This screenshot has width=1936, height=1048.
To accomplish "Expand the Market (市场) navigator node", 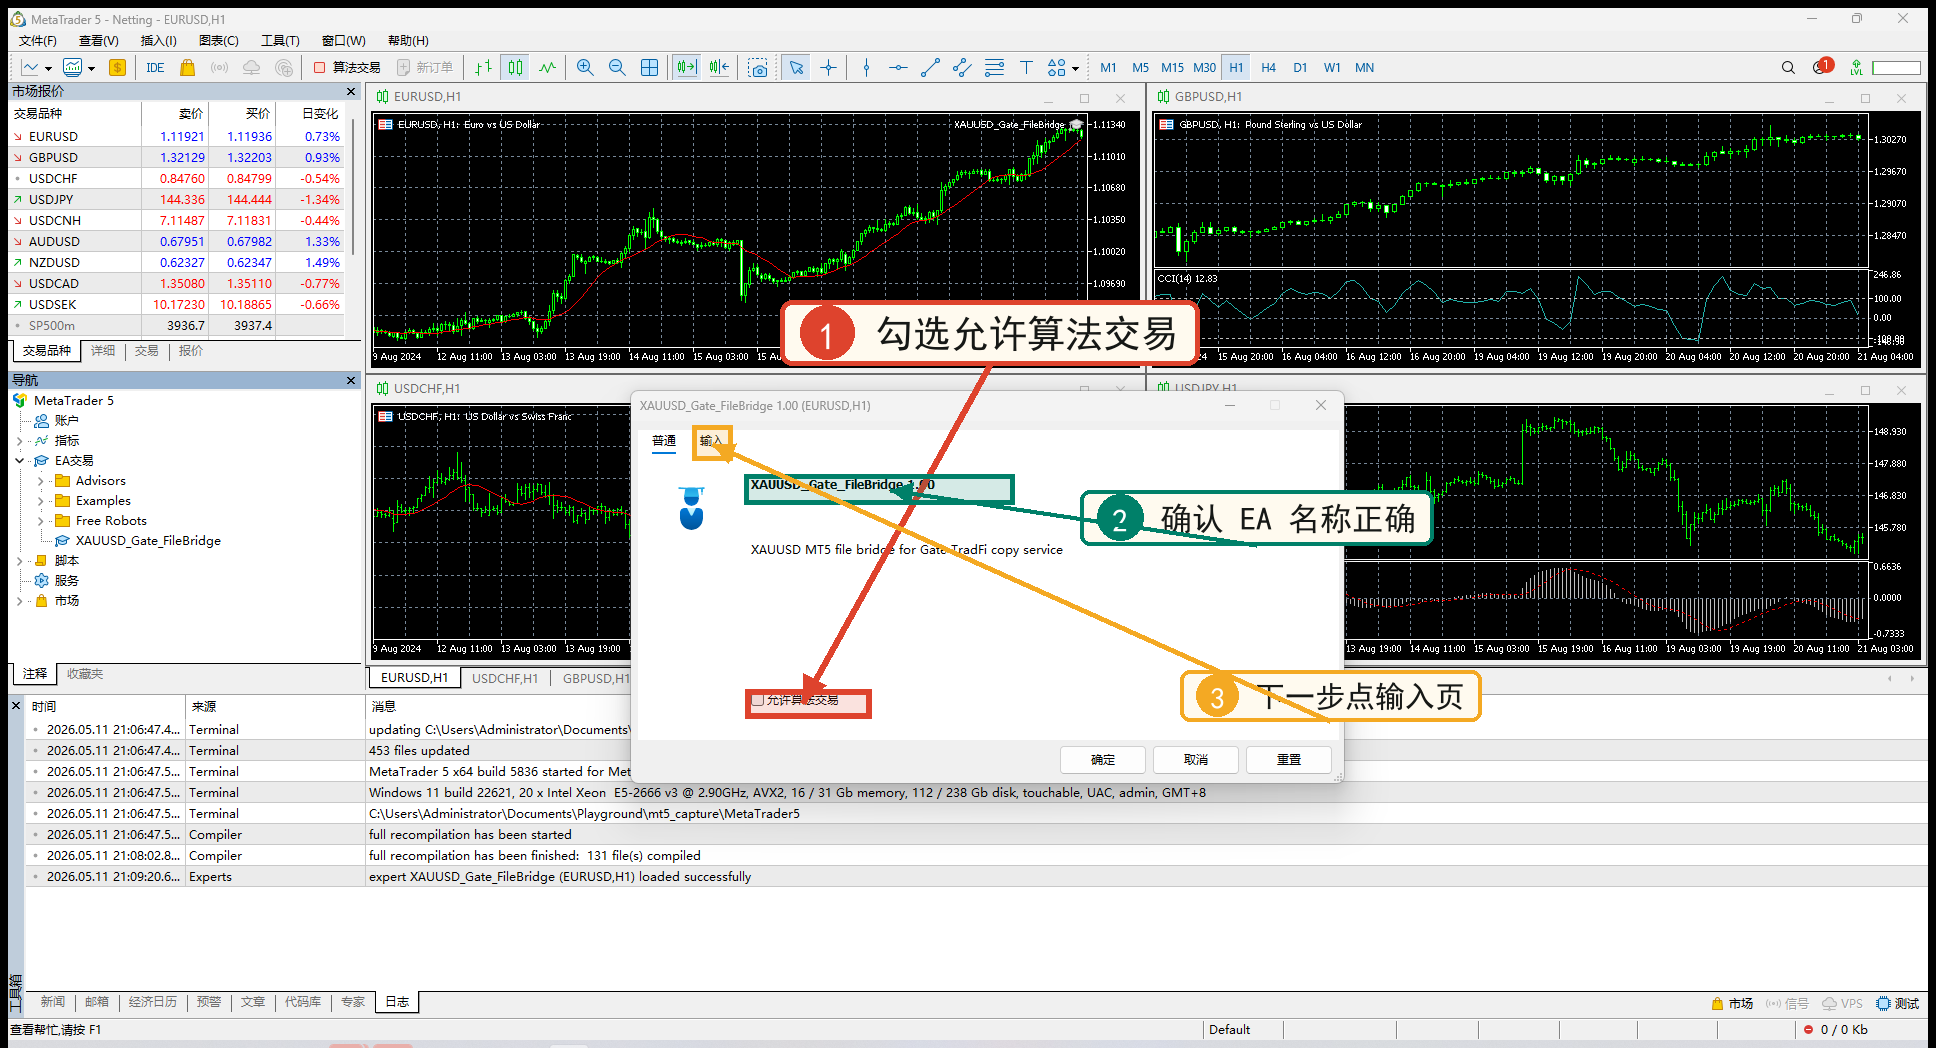I will (20, 601).
